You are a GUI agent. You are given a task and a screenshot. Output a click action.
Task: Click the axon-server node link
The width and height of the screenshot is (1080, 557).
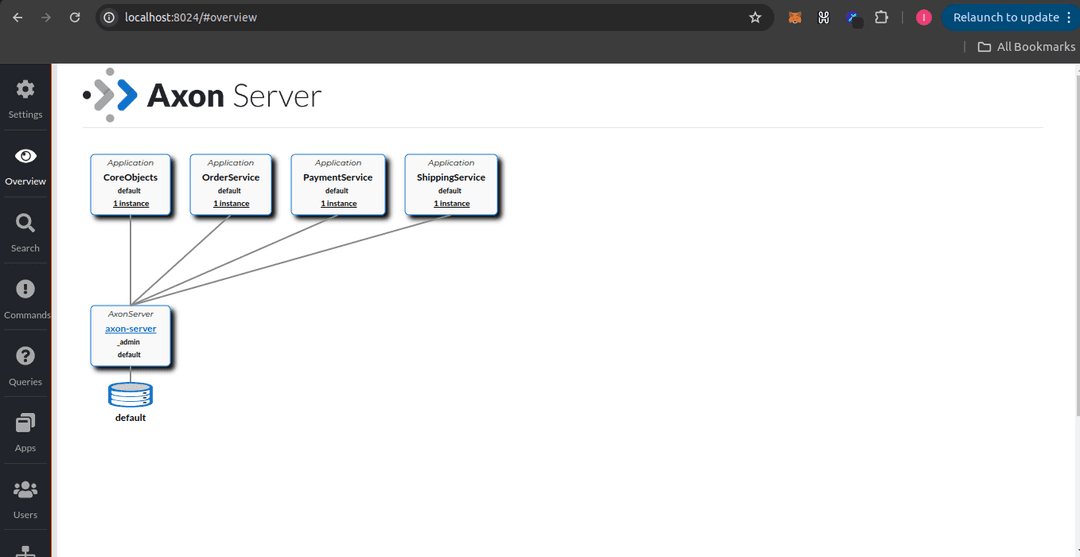click(130, 329)
